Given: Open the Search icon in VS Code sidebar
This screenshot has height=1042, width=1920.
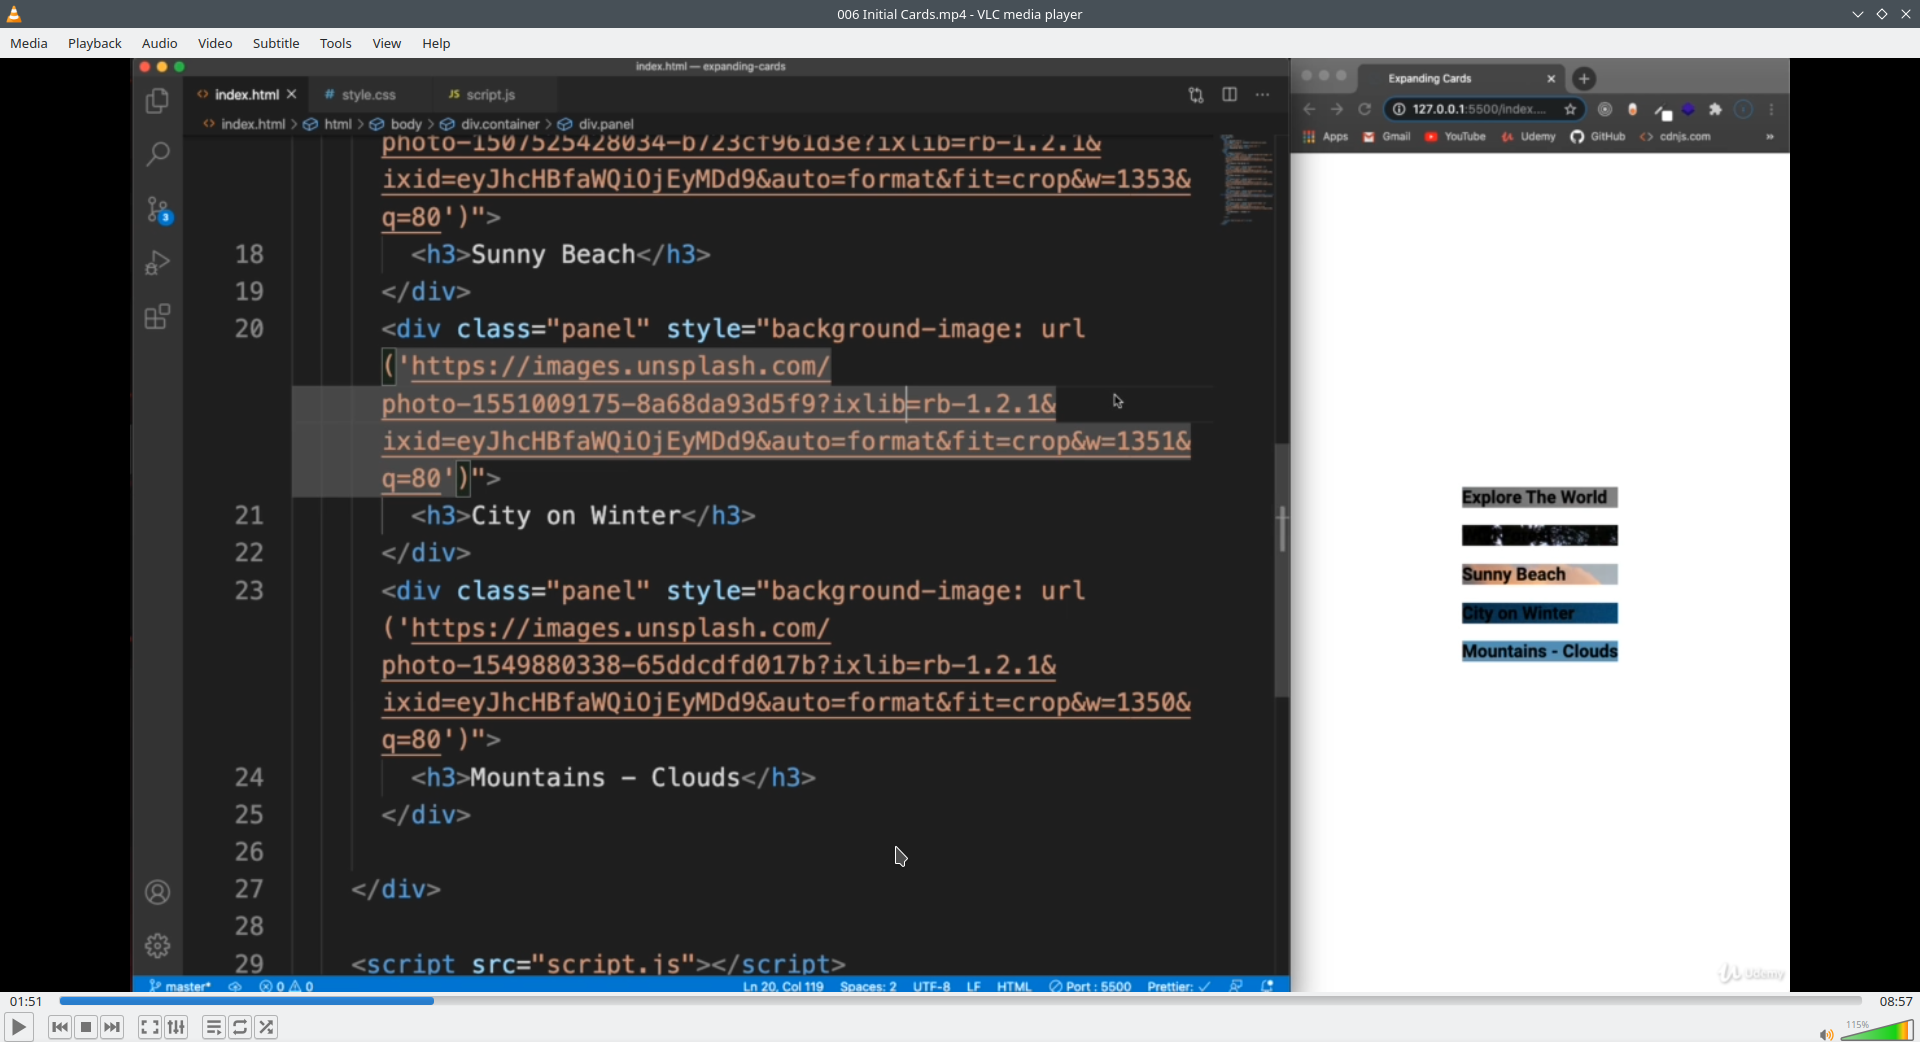Looking at the screenshot, I should (157, 154).
